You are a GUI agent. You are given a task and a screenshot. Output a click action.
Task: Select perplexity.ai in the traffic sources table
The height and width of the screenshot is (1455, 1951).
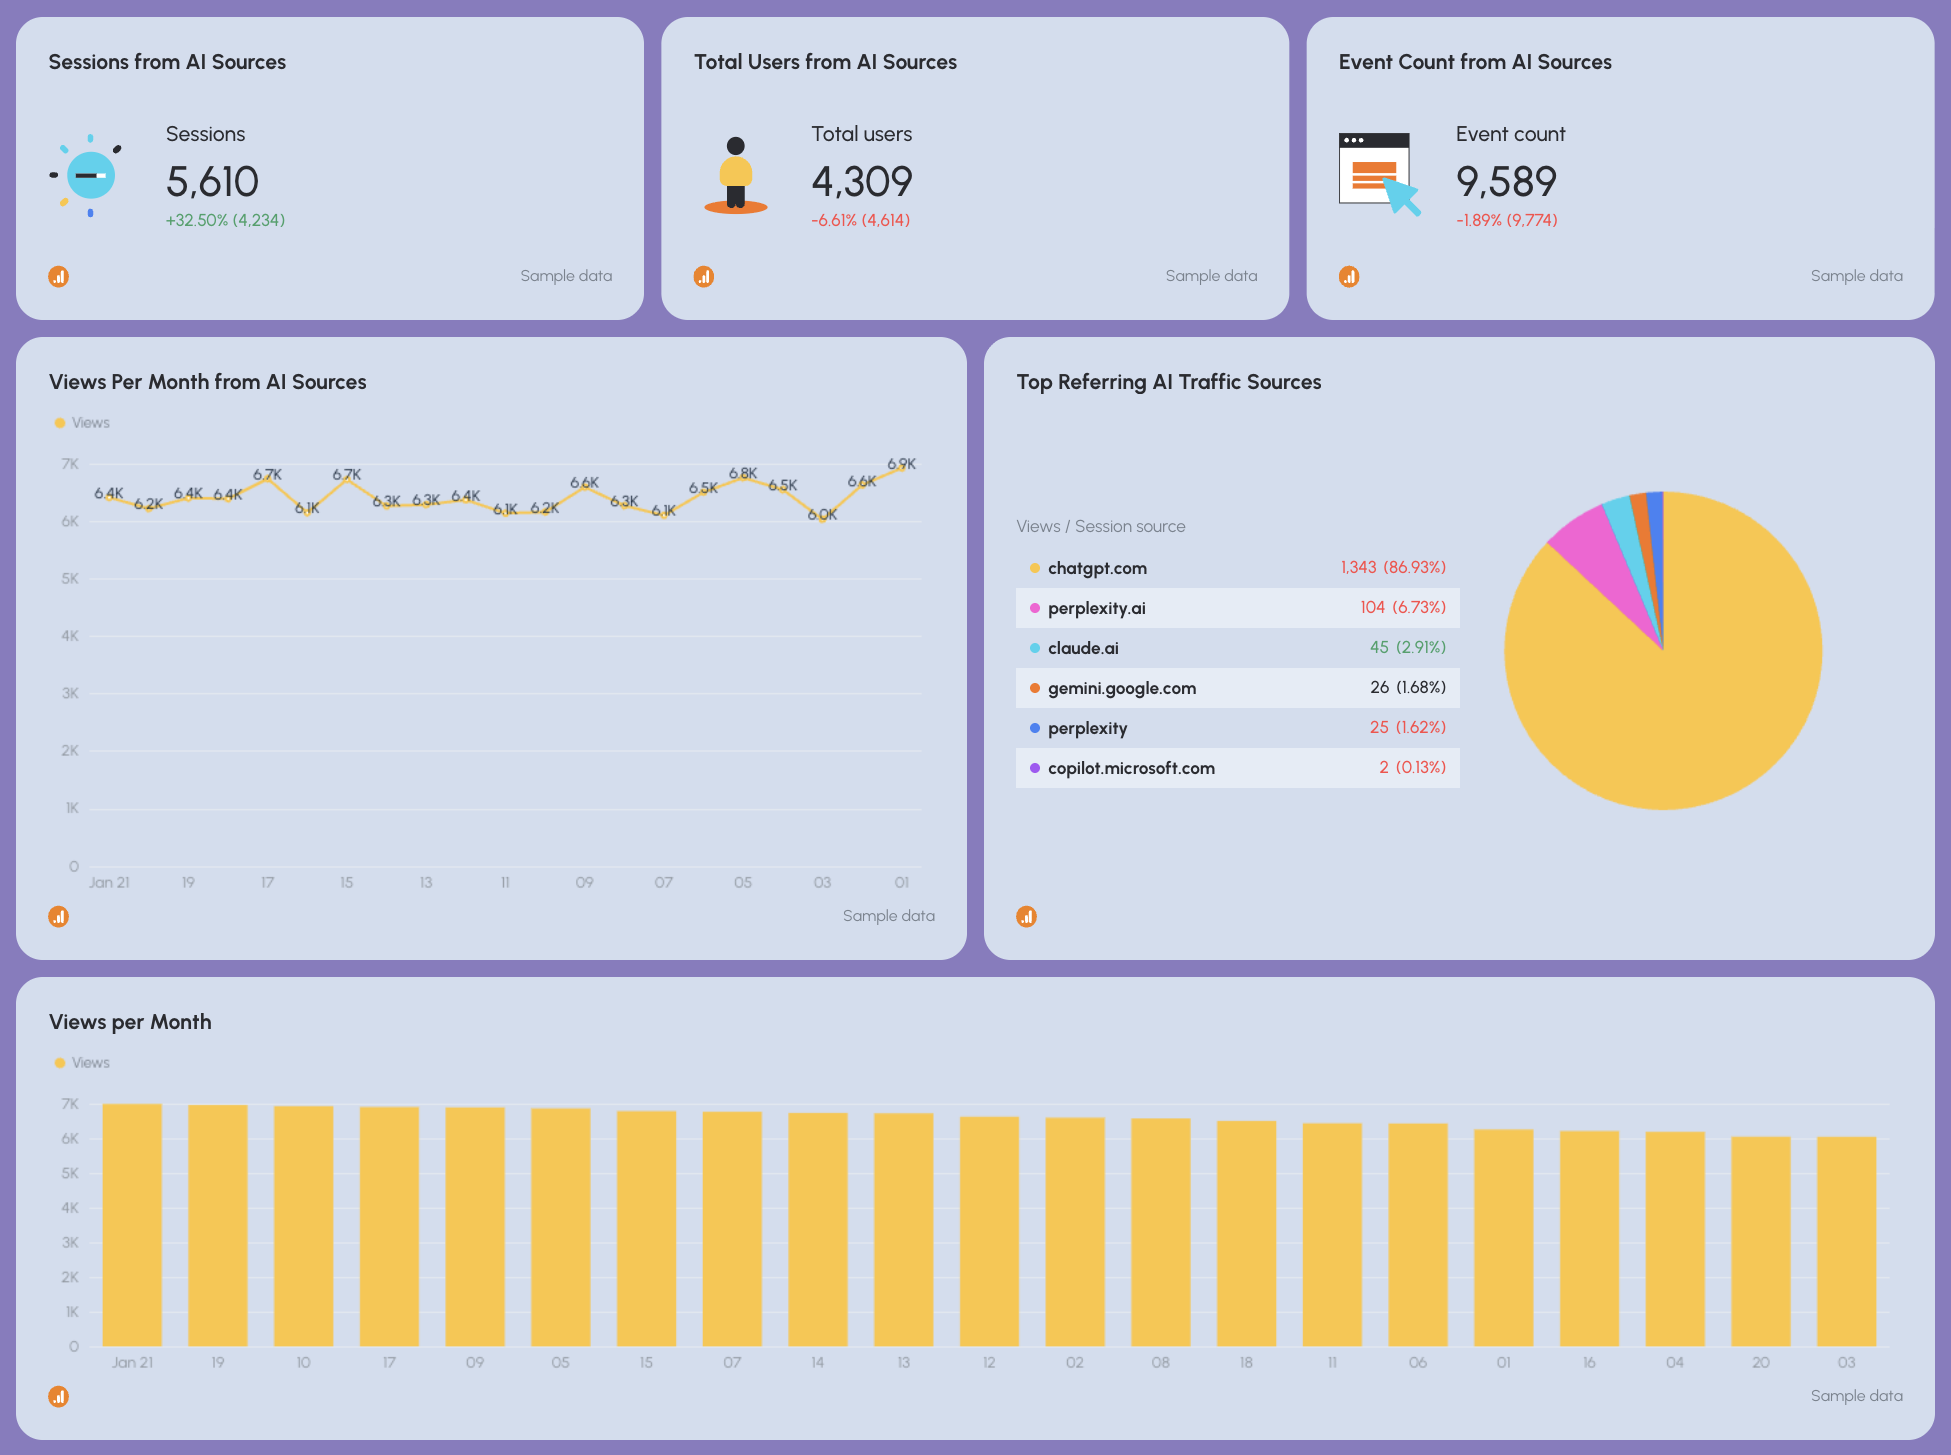click(1097, 607)
